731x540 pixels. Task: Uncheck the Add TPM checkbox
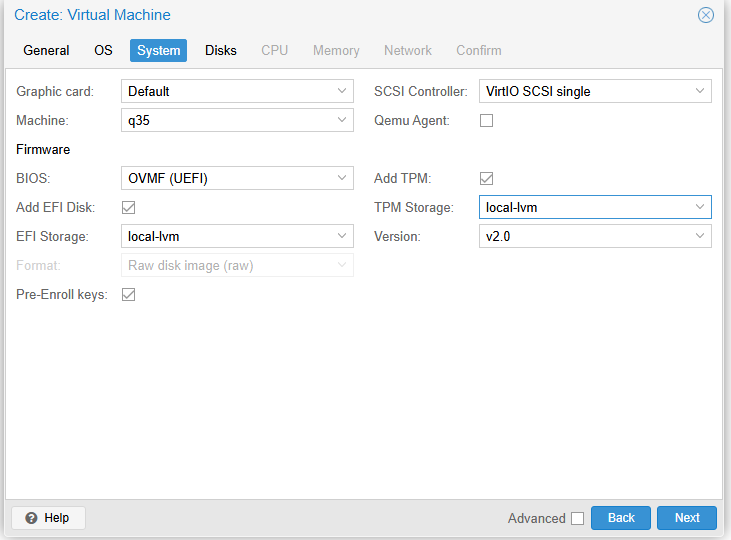(487, 179)
